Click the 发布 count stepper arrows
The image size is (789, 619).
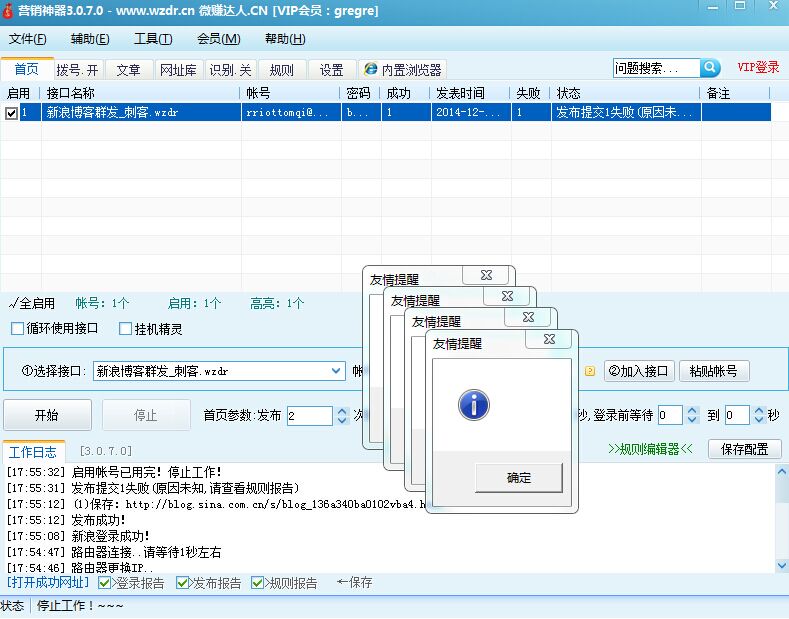pos(342,415)
